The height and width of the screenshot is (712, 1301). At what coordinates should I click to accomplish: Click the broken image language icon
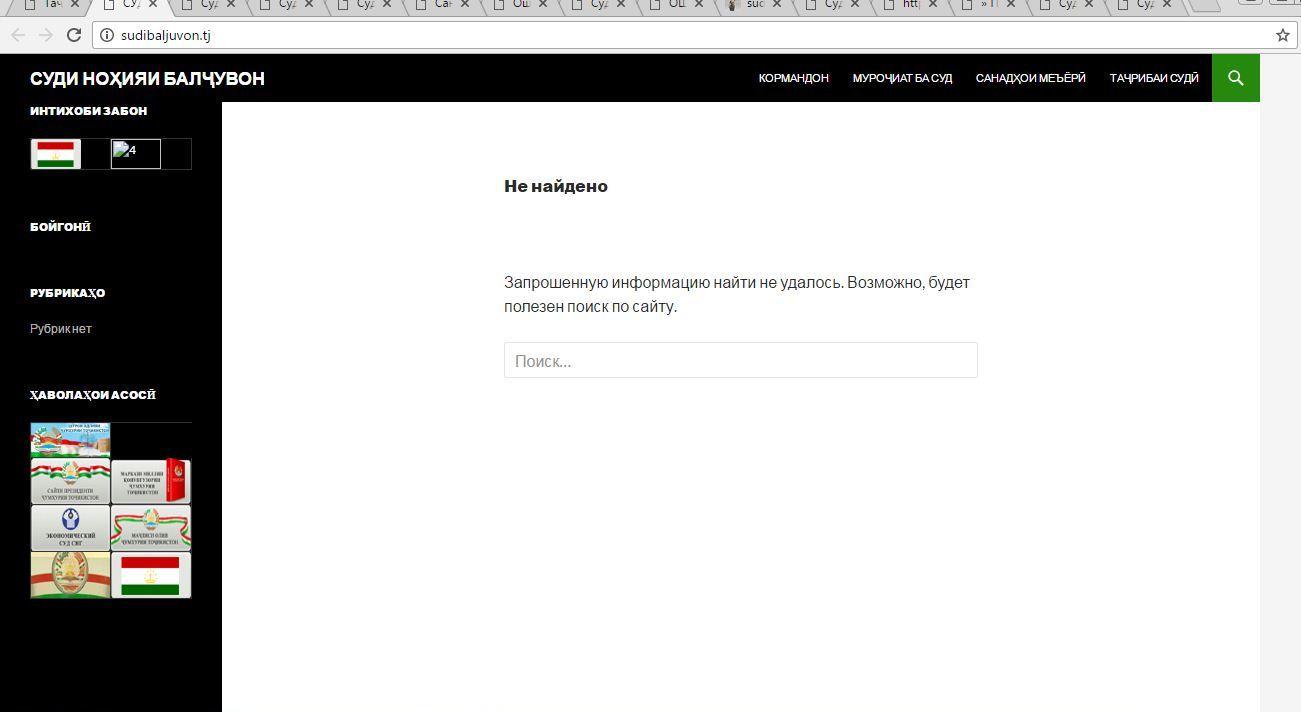coord(135,154)
